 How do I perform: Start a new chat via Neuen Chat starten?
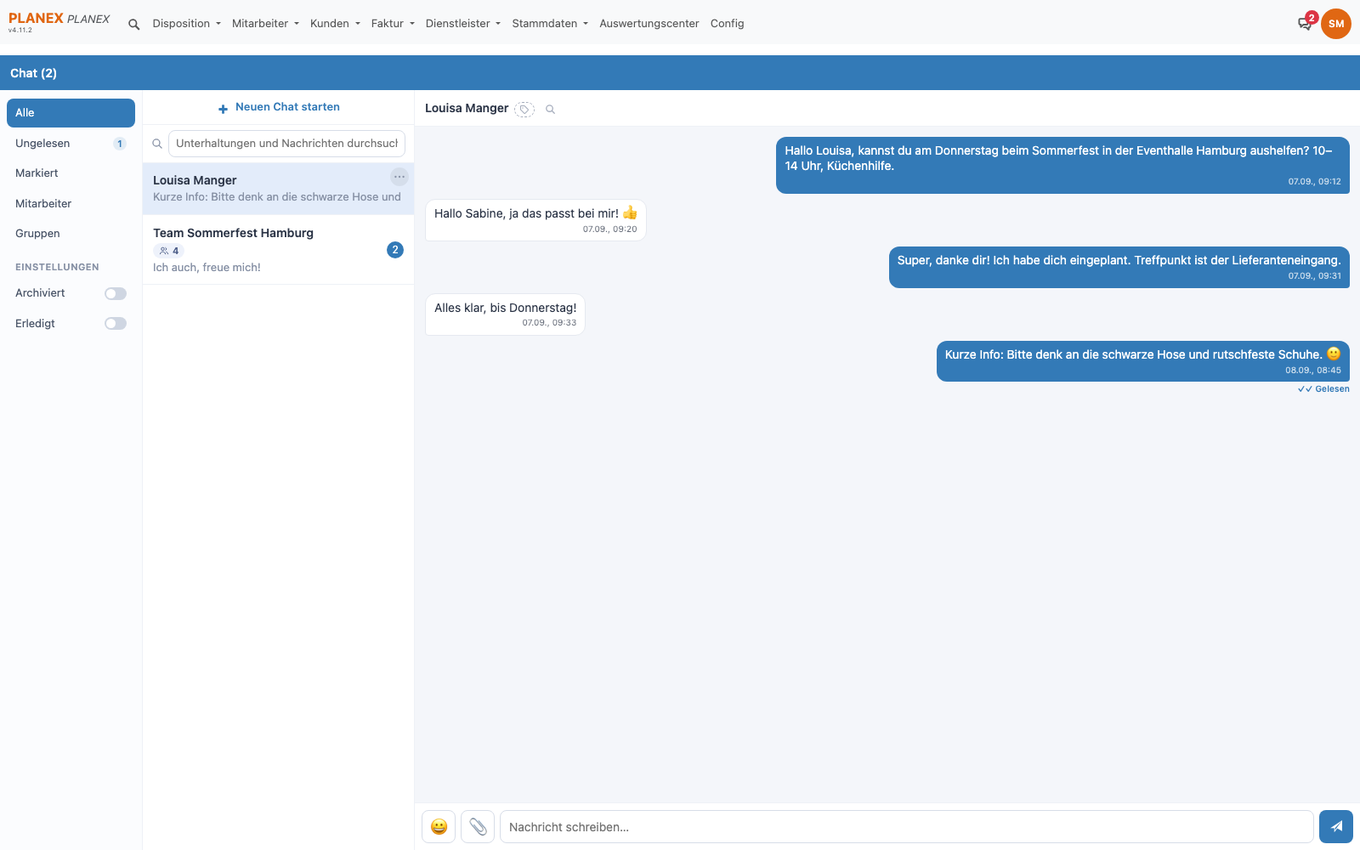278,107
